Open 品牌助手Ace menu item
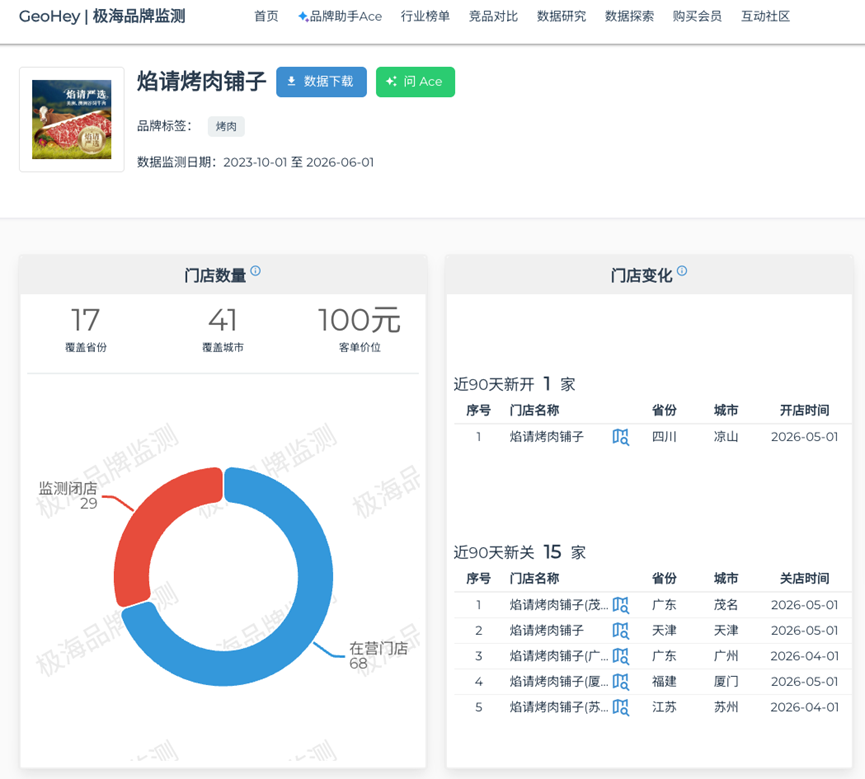The width and height of the screenshot is (865, 779). click(340, 17)
